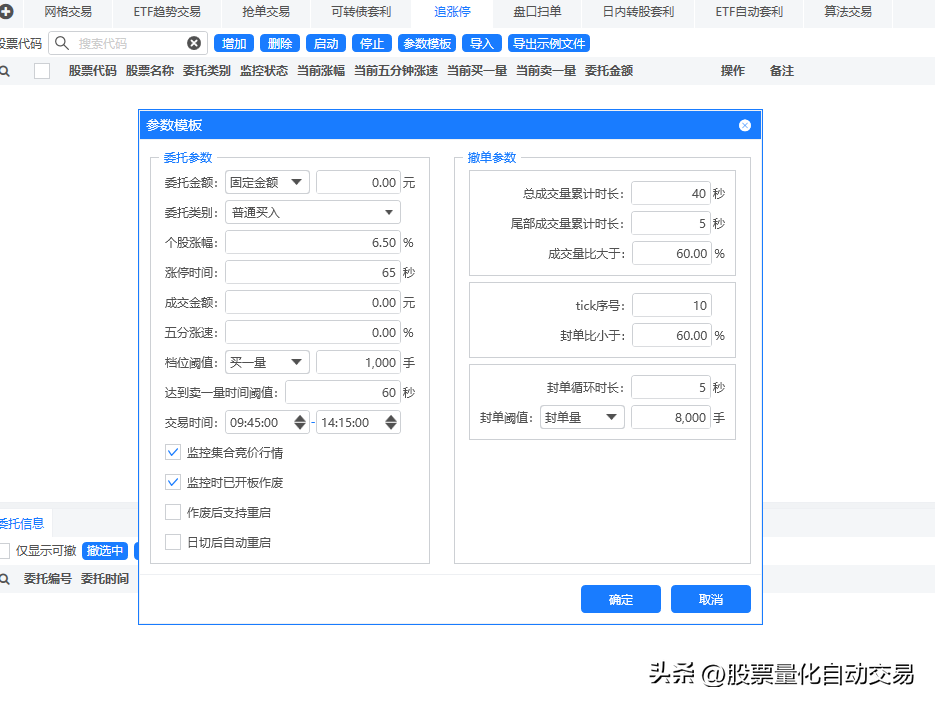This screenshot has height=705, width=935.
Task: Switch to the 可转债套利 tab
Action: click(x=361, y=12)
